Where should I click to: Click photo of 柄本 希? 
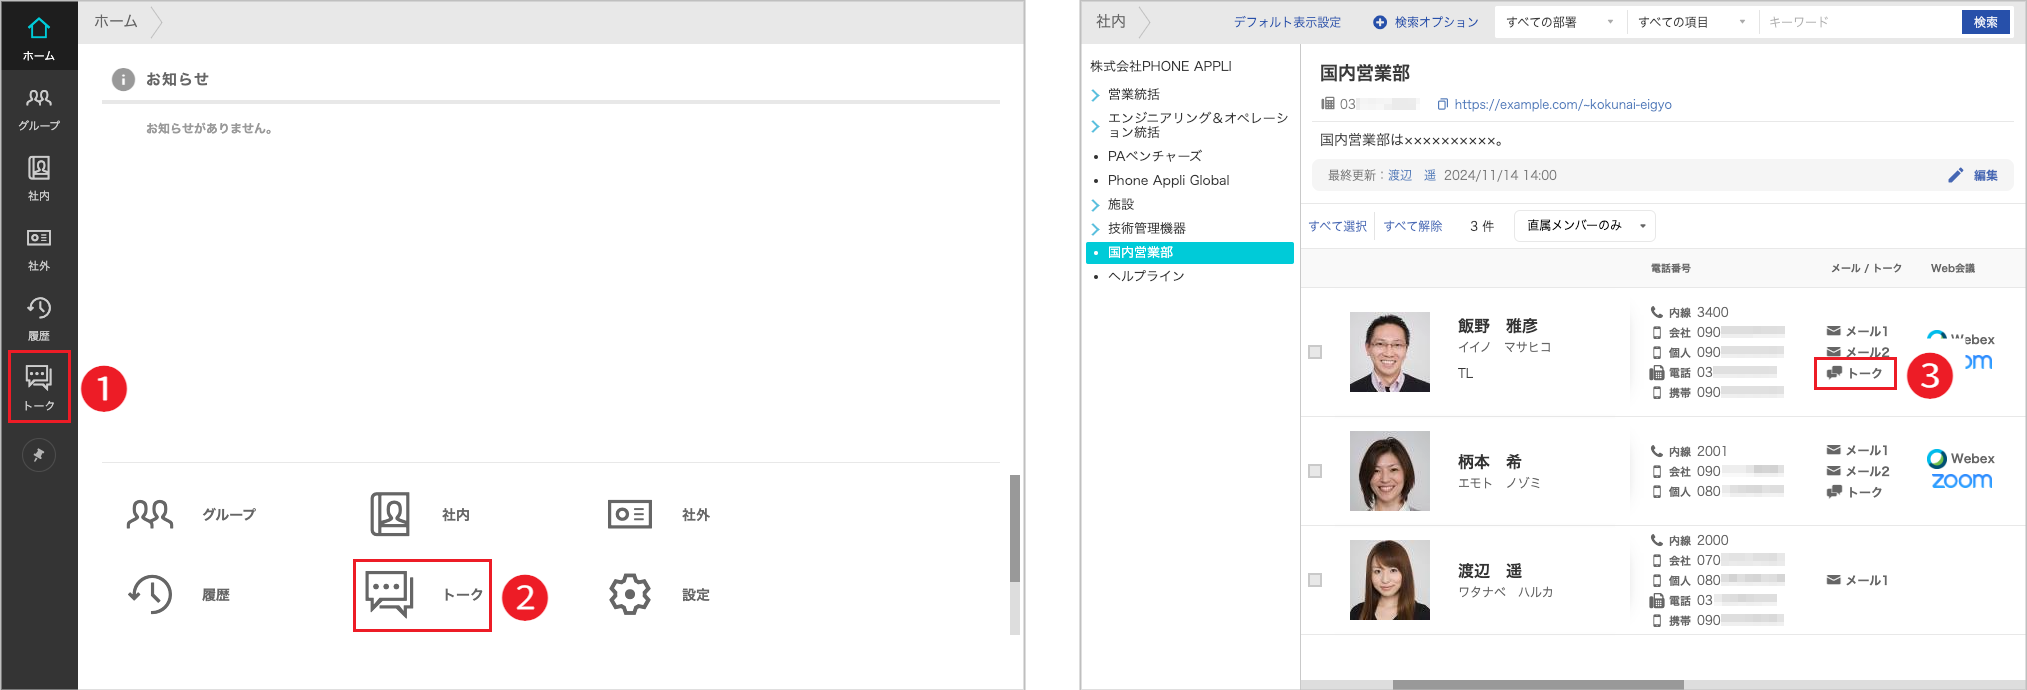tap(1390, 471)
